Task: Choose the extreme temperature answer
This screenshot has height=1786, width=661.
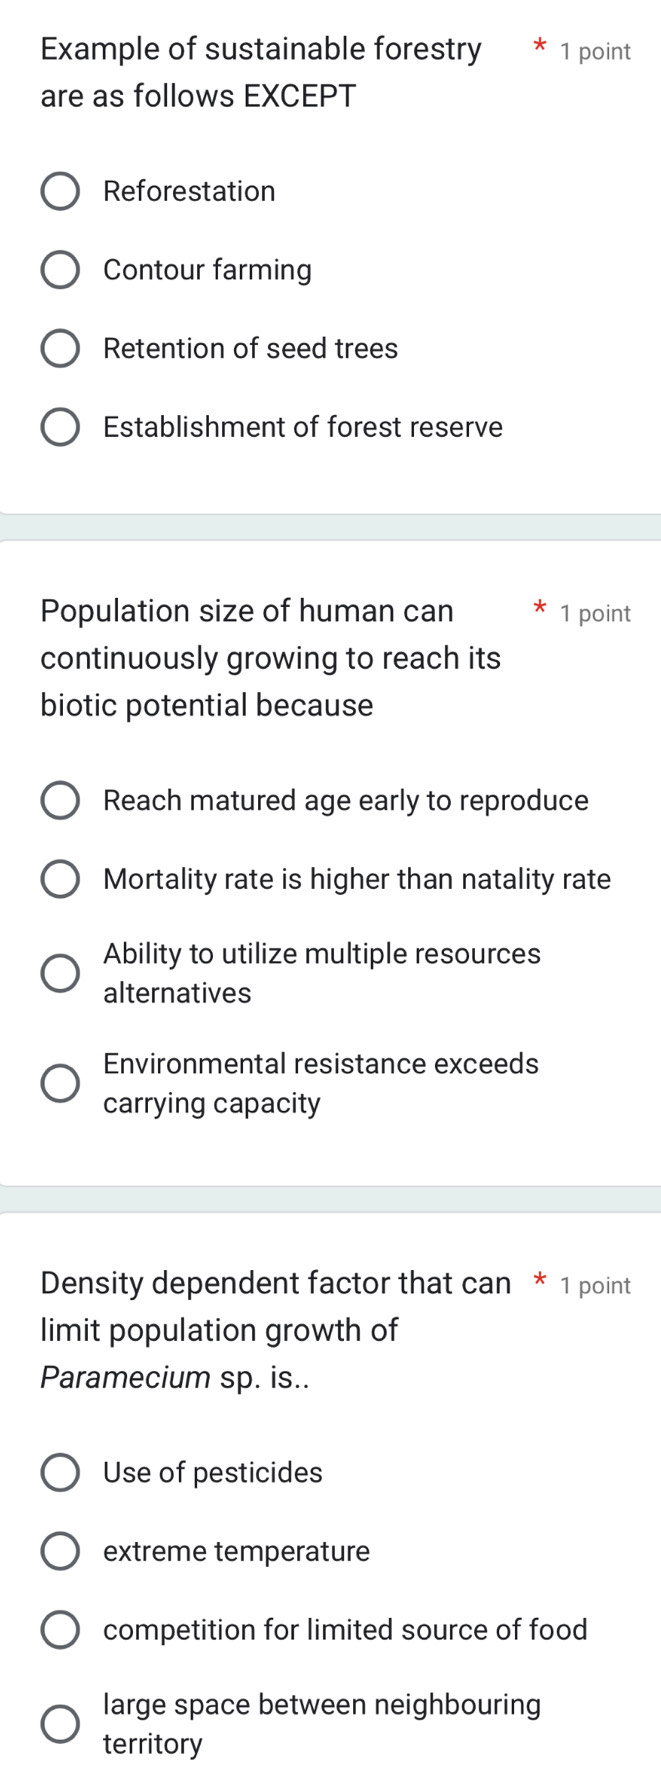Action: (60, 1551)
